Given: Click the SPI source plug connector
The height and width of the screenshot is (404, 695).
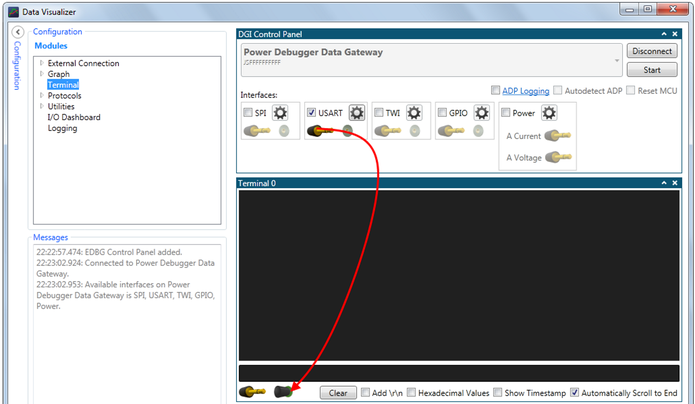Looking at the screenshot, I should pyautogui.click(x=257, y=131).
